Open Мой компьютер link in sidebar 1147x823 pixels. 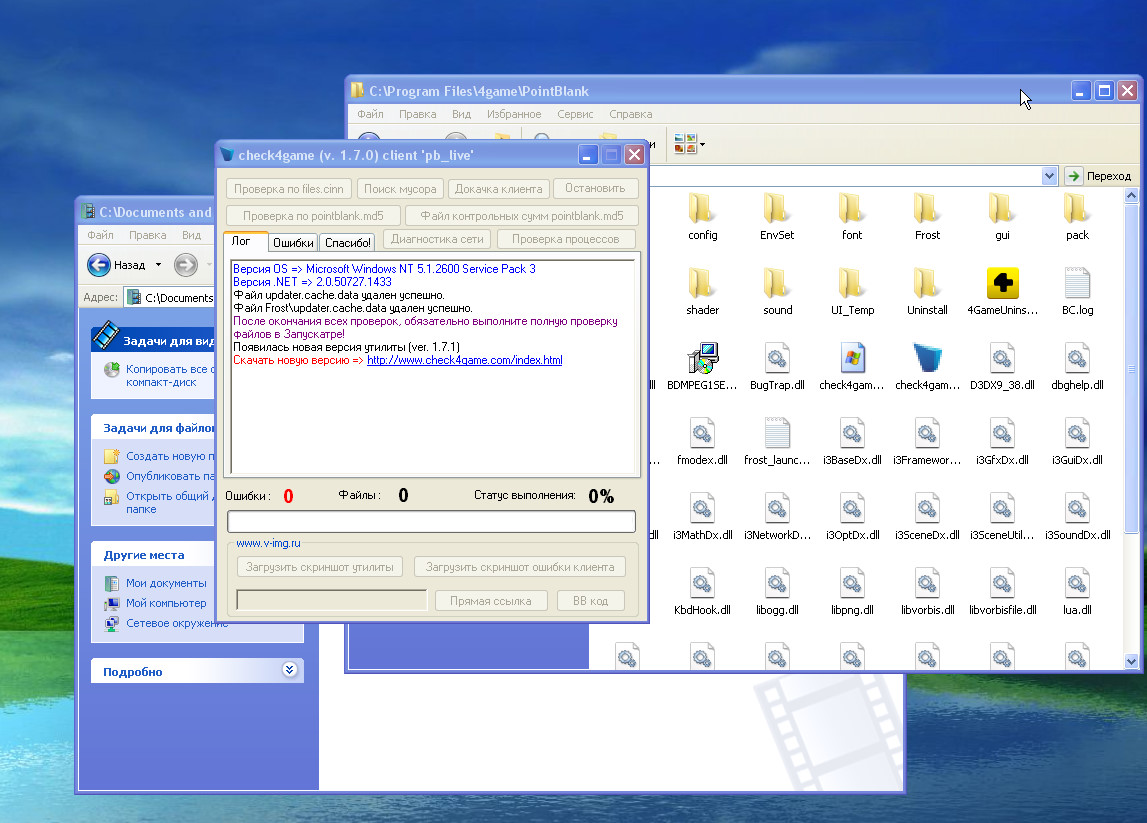(x=166, y=603)
